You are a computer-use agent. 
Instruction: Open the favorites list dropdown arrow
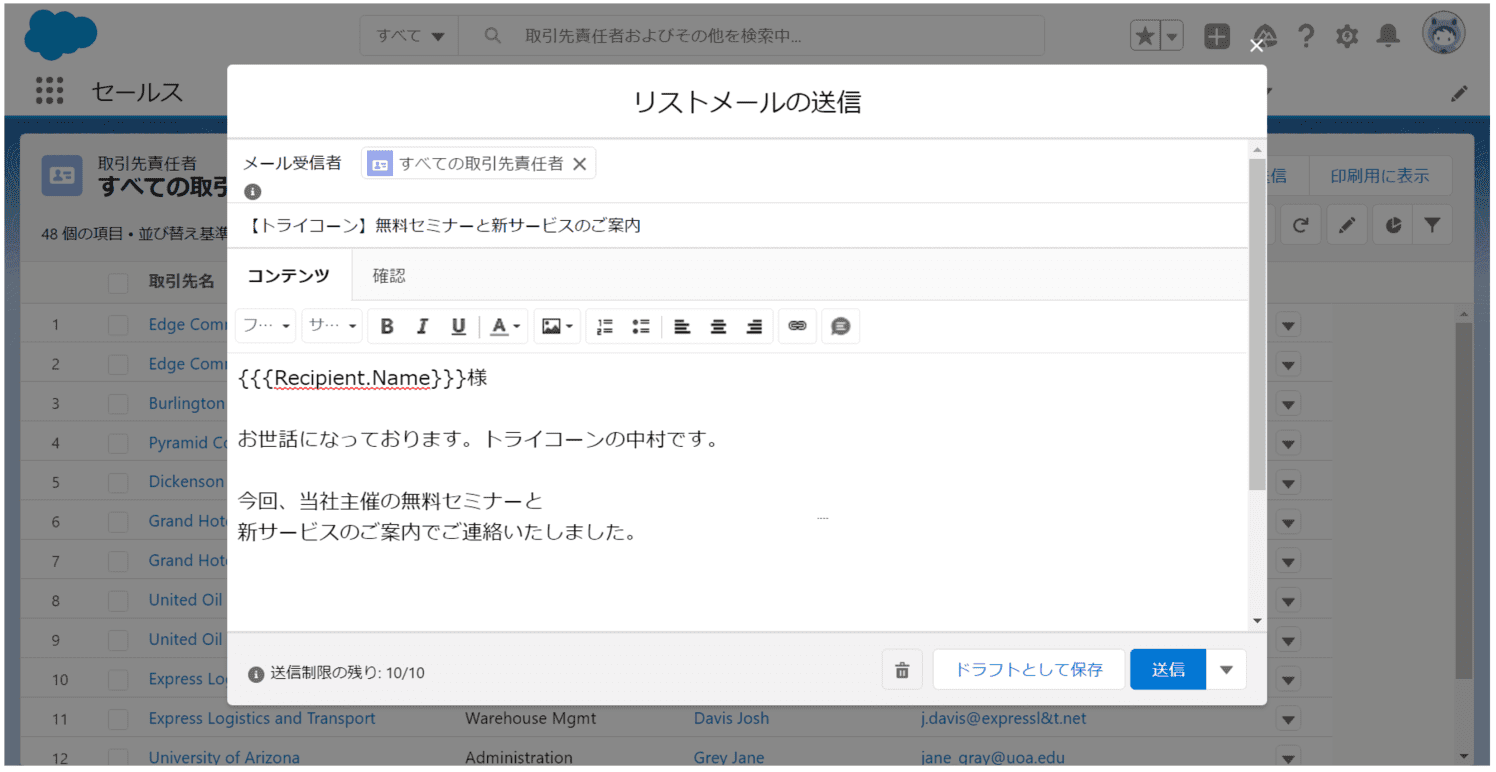tap(1172, 36)
